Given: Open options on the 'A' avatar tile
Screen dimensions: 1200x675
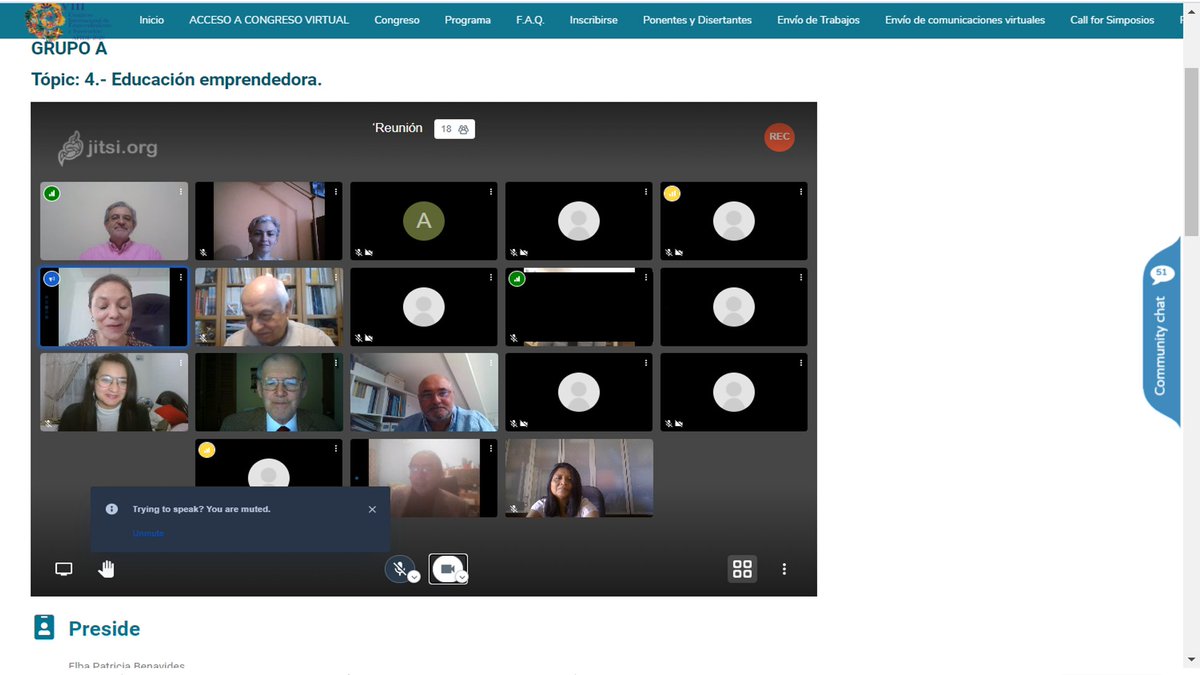Looking at the screenshot, I should pos(490,191).
